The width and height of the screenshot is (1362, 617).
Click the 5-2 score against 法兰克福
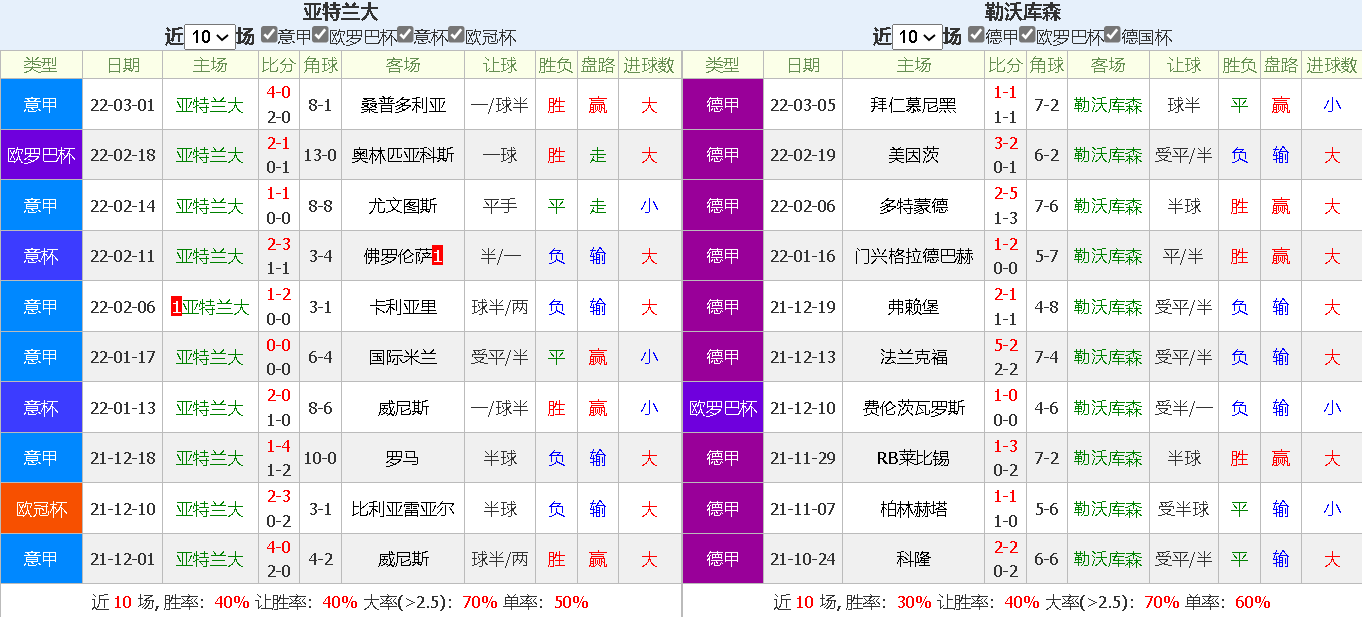pyautogui.click(x=1005, y=345)
